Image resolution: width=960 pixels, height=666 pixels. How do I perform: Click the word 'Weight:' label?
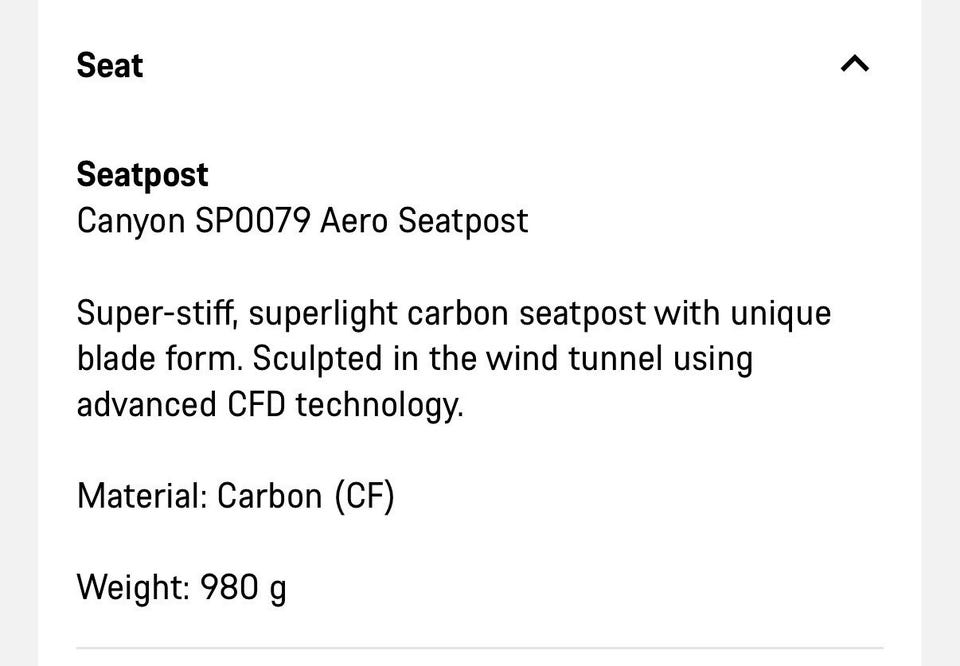pos(133,588)
